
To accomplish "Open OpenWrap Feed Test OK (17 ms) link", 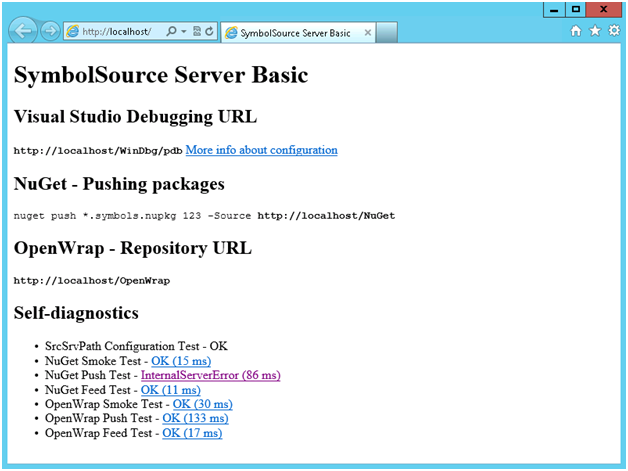I will point(192,433).
